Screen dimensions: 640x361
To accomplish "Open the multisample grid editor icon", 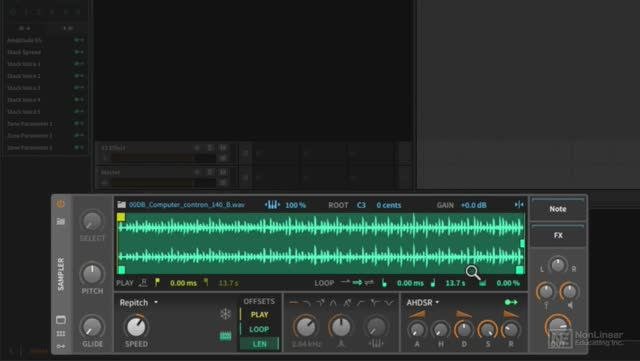I will click(61, 334).
